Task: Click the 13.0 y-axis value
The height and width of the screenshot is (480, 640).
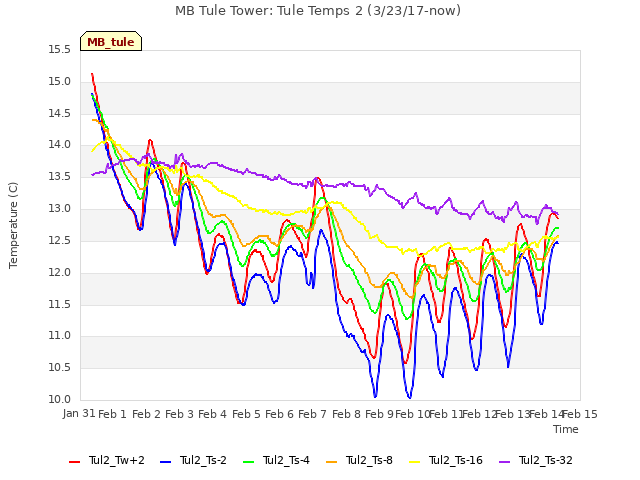Action: pos(60,209)
